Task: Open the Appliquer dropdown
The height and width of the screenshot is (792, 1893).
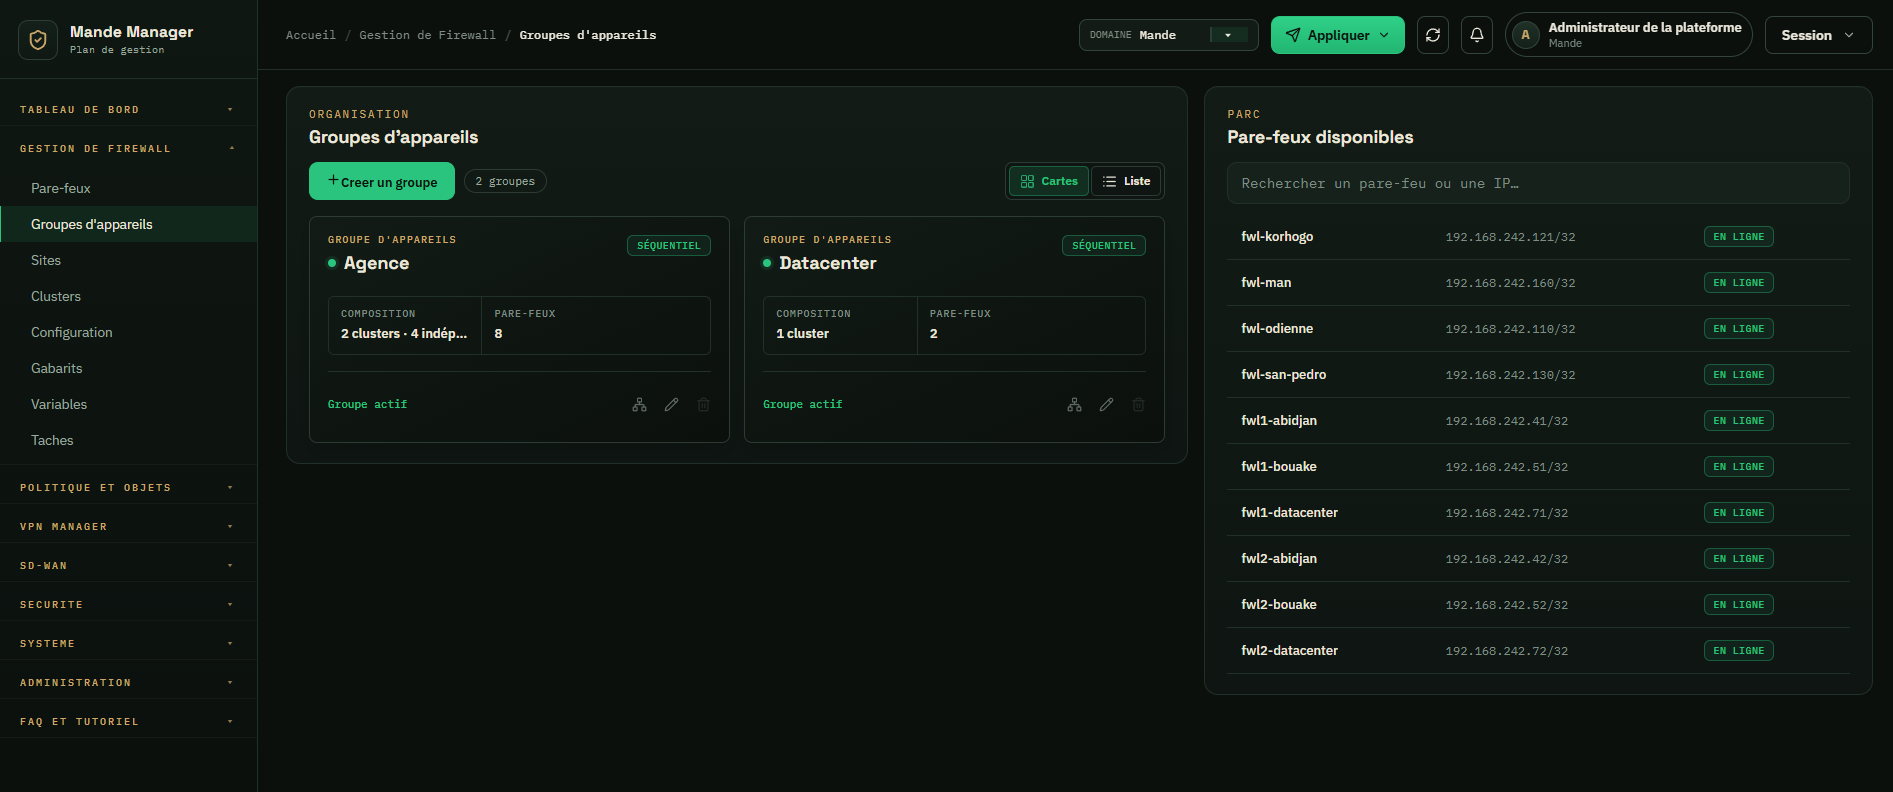Action: click(x=1337, y=35)
